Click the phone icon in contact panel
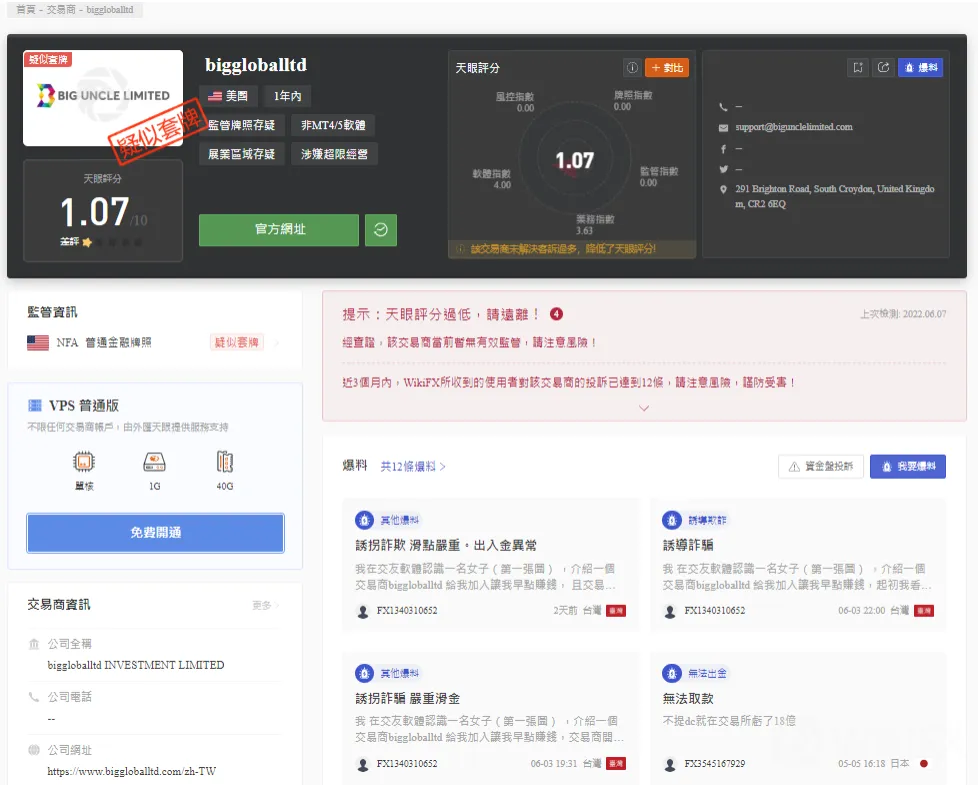This screenshot has width=978, height=785. coord(723,107)
